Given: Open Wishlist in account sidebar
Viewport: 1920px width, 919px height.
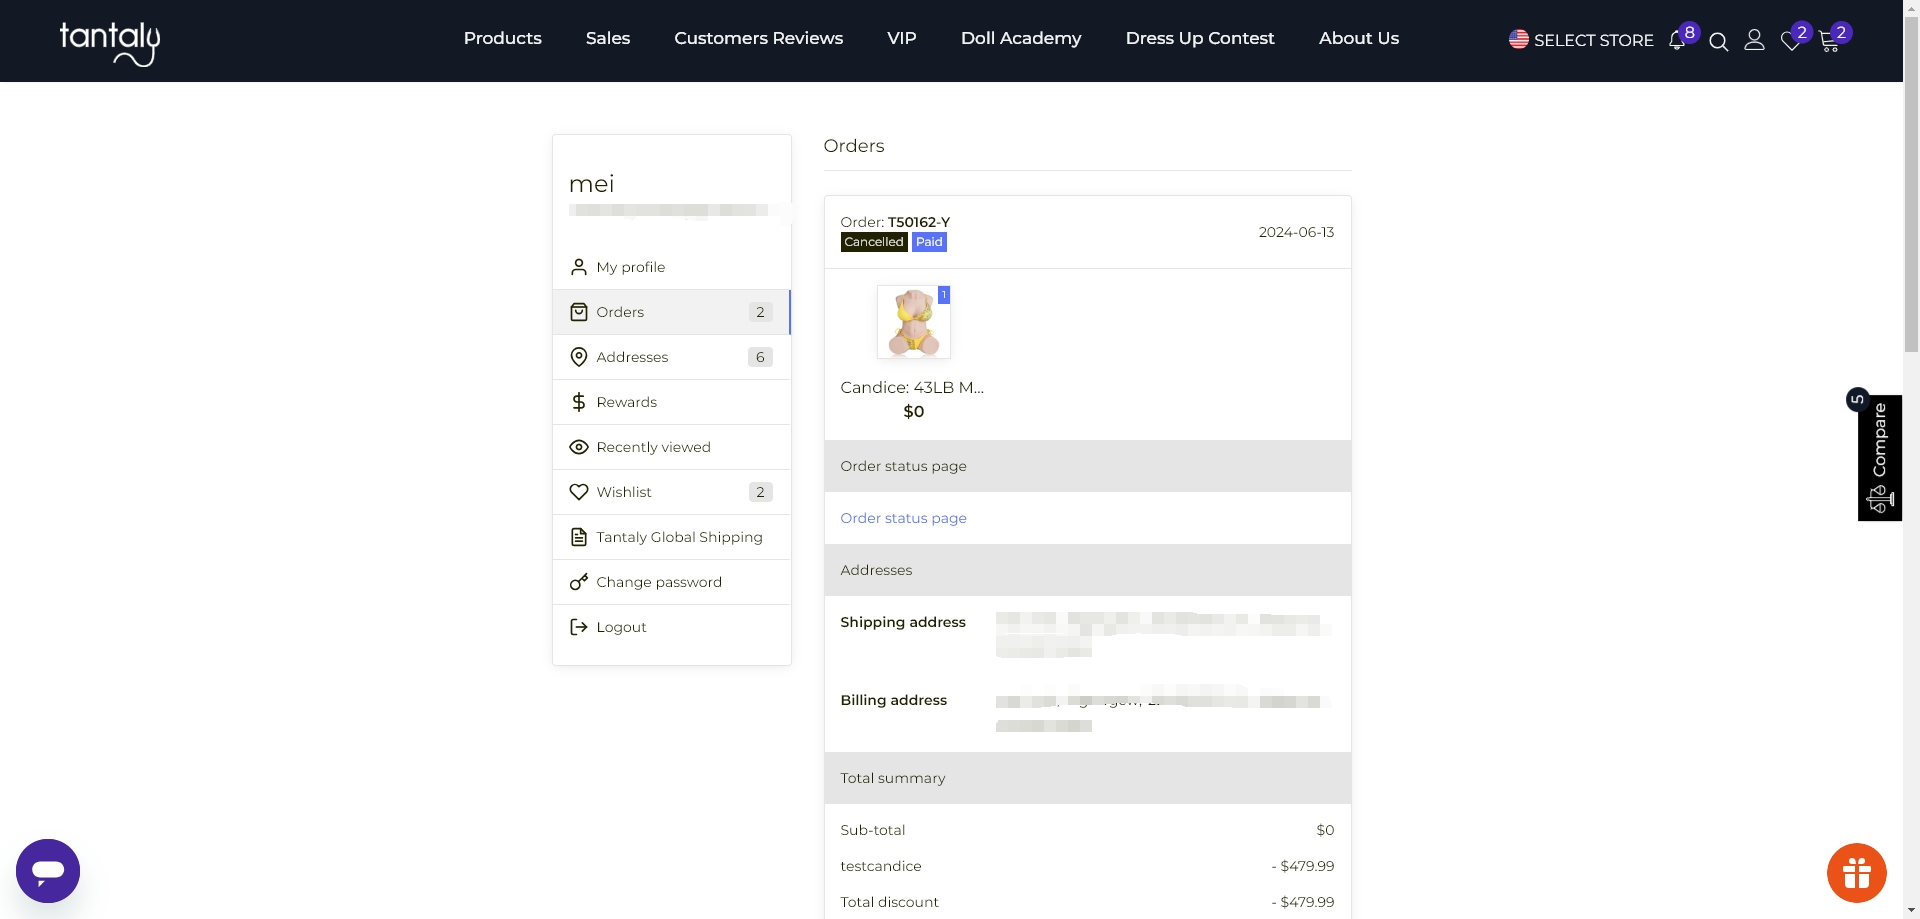Looking at the screenshot, I should pyautogui.click(x=672, y=492).
